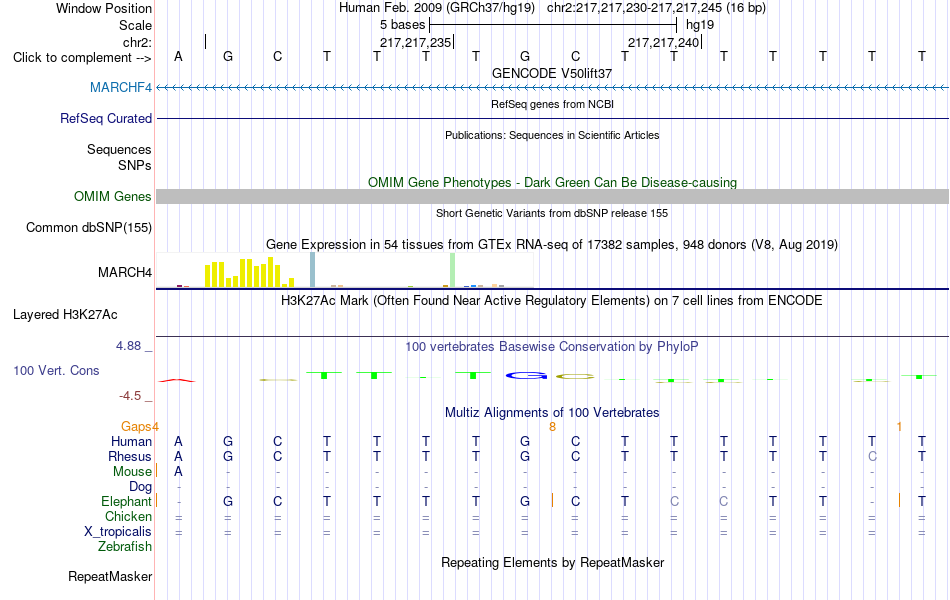Click the orange gap count 8

(x=552, y=427)
